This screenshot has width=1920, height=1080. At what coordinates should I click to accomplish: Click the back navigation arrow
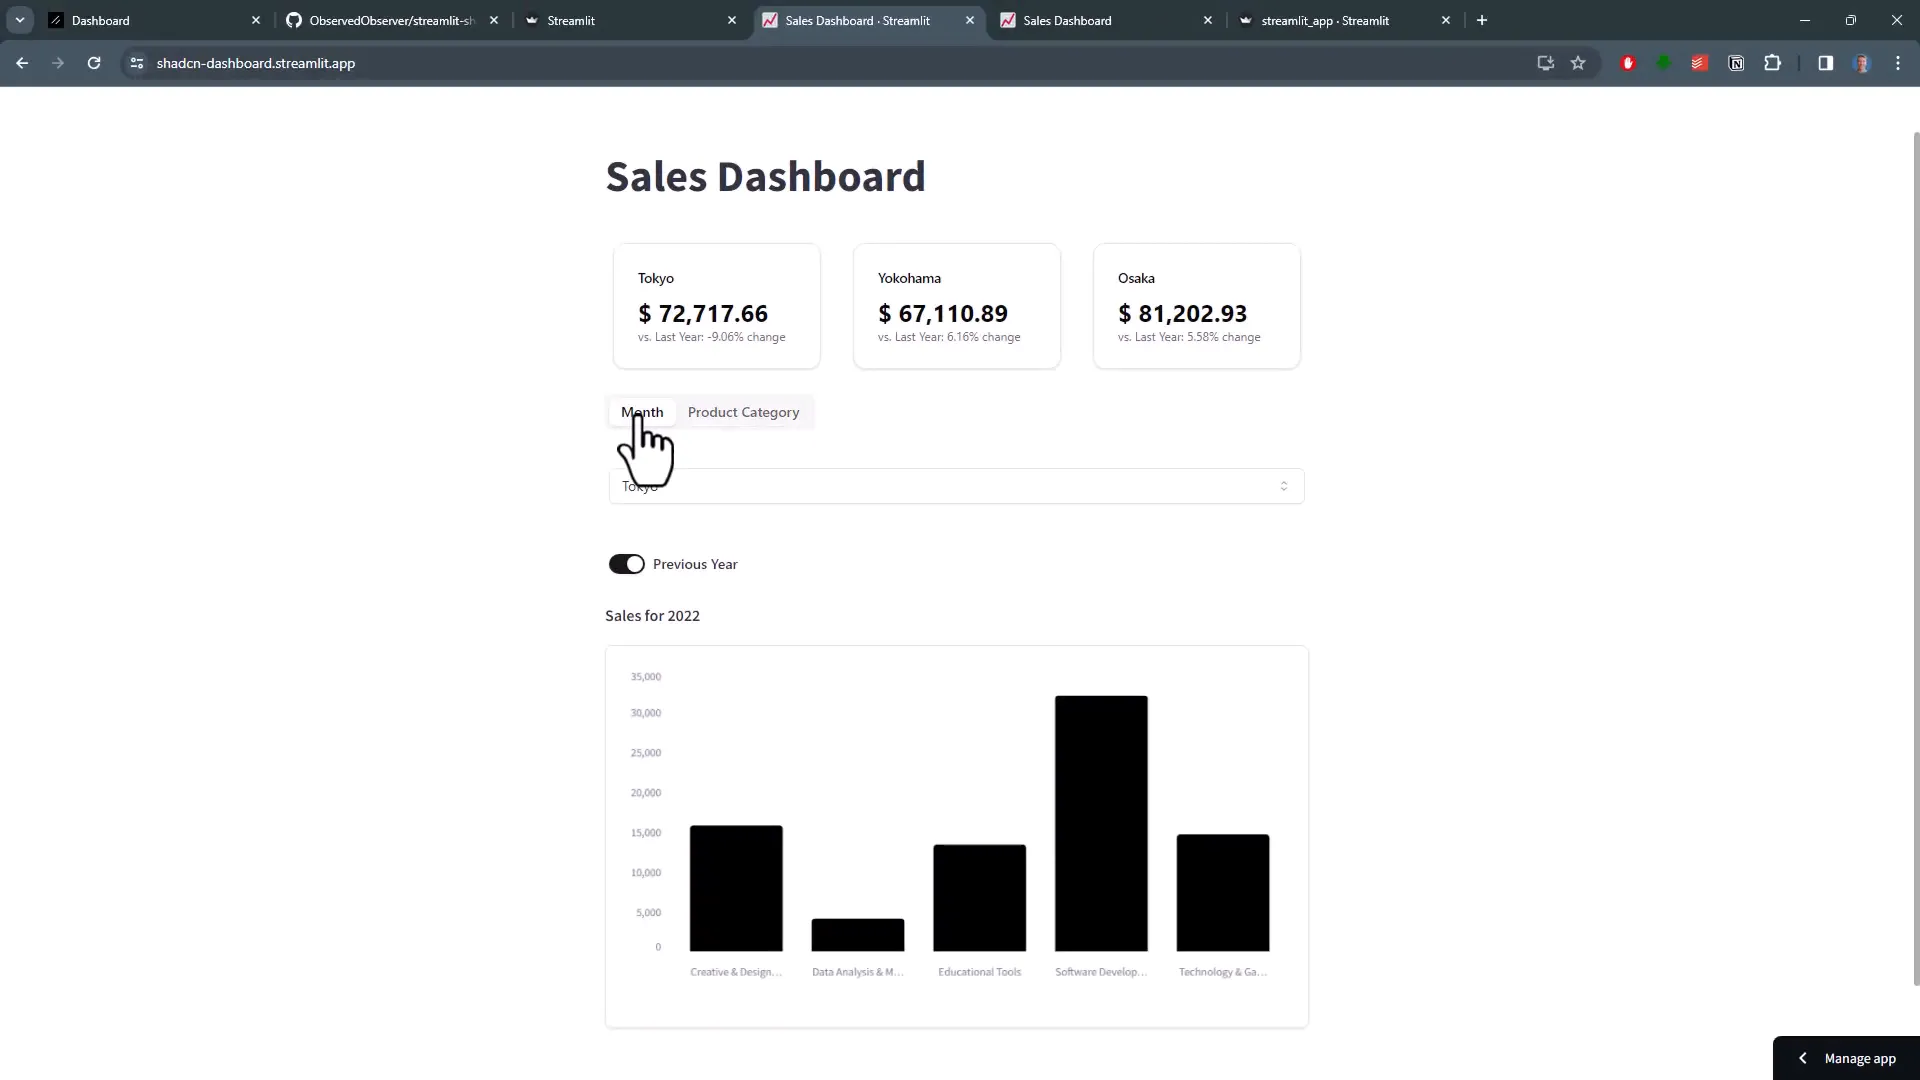(x=22, y=63)
